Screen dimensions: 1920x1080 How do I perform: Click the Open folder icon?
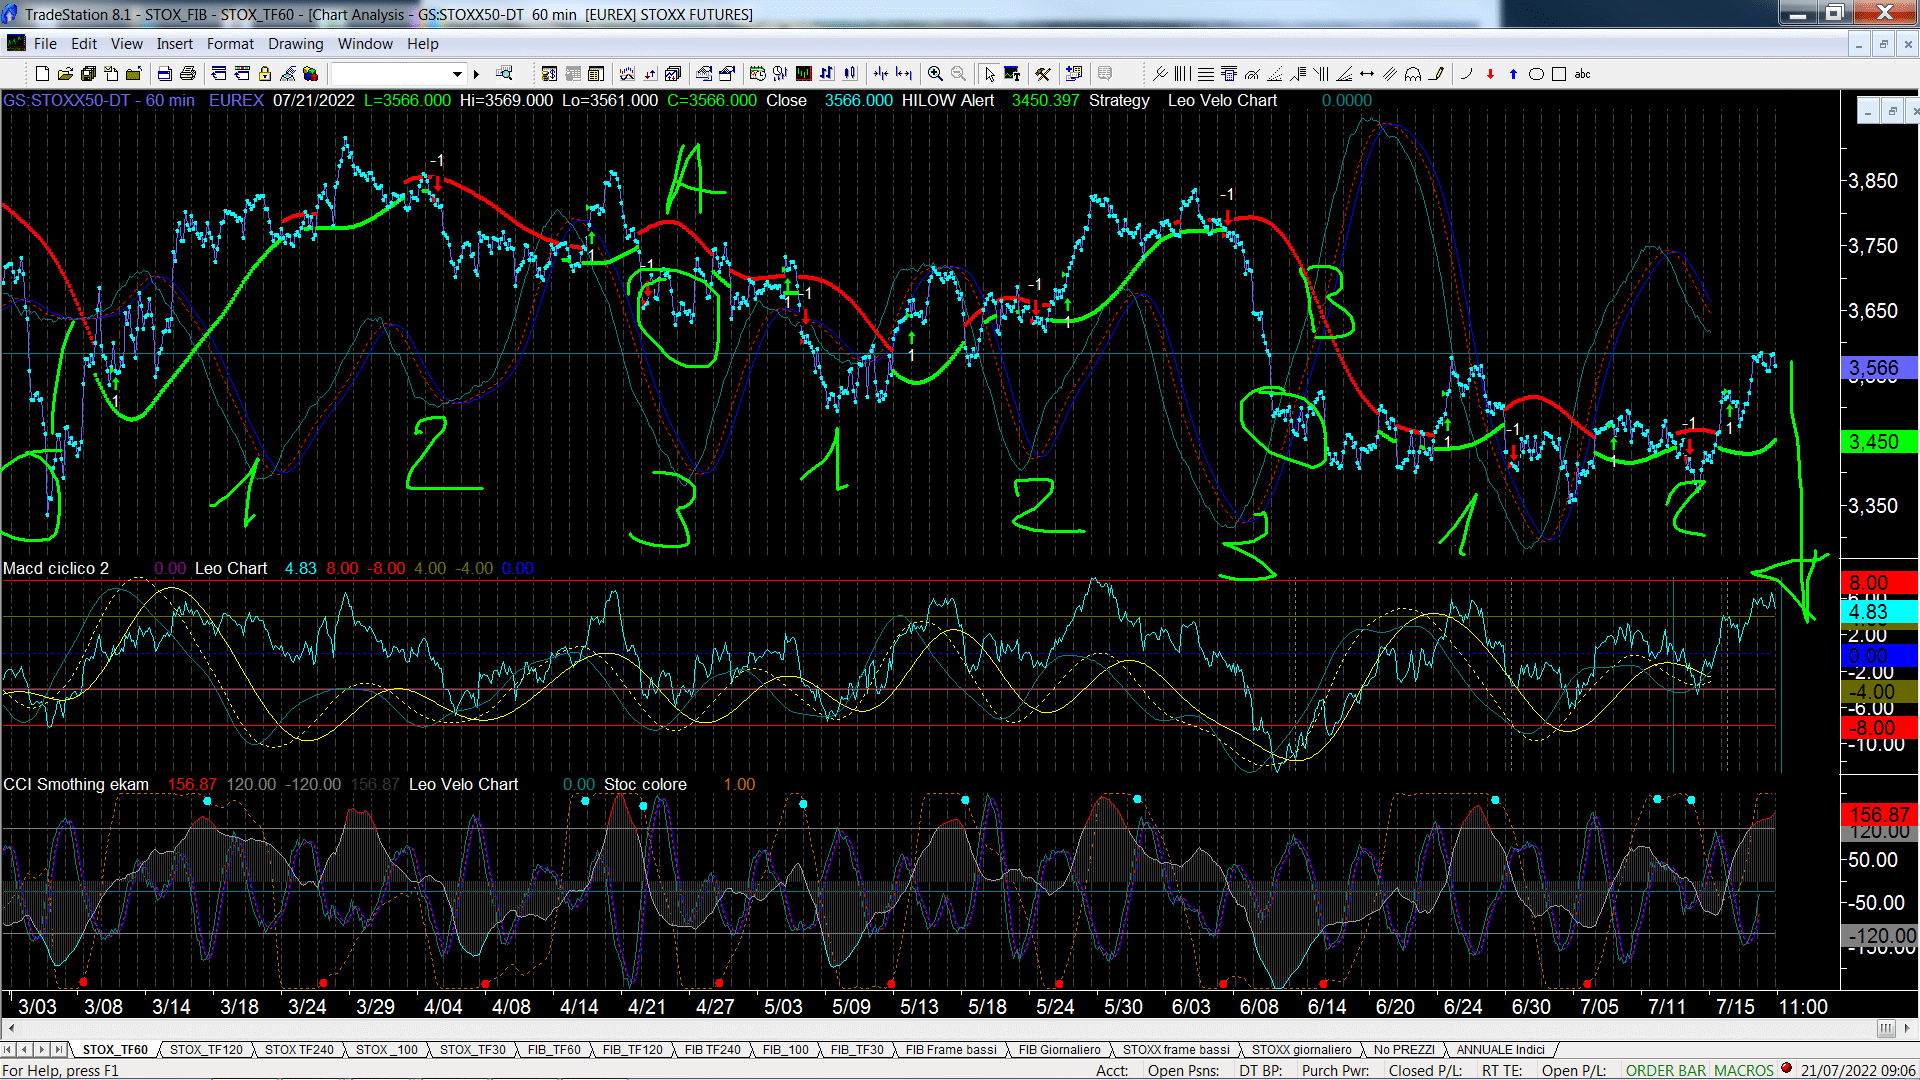tap(65, 74)
